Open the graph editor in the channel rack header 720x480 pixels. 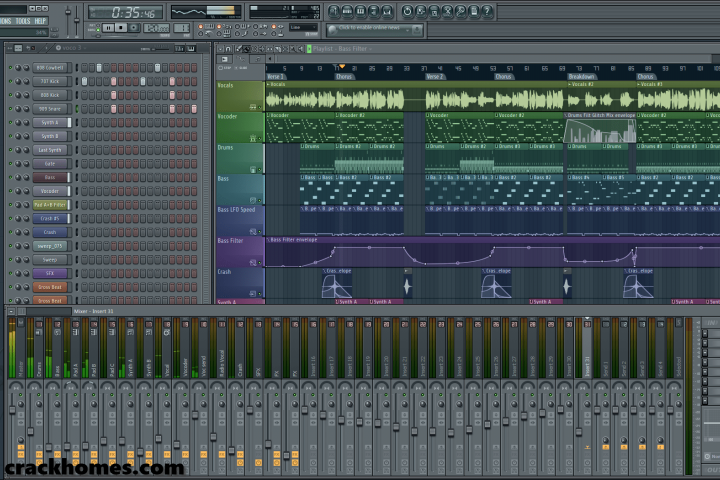click(180, 48)
